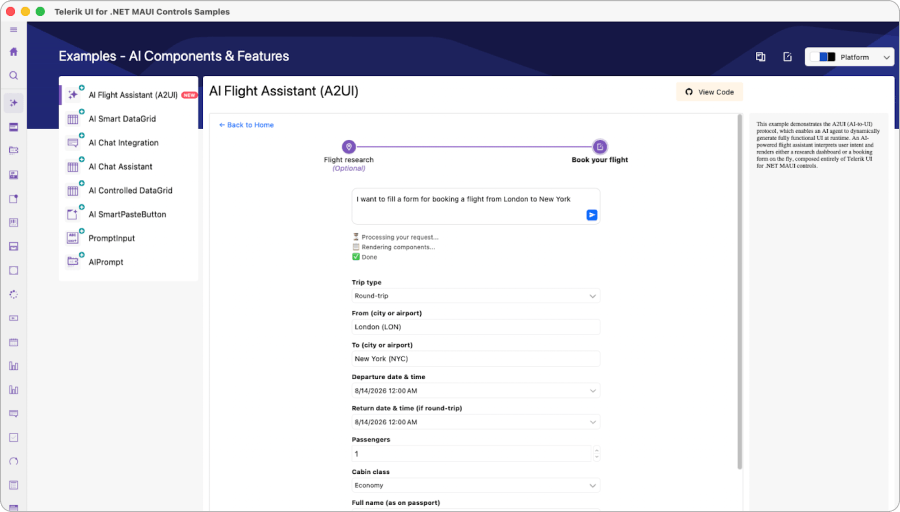Click the 'Done' status text

(369, 257)
